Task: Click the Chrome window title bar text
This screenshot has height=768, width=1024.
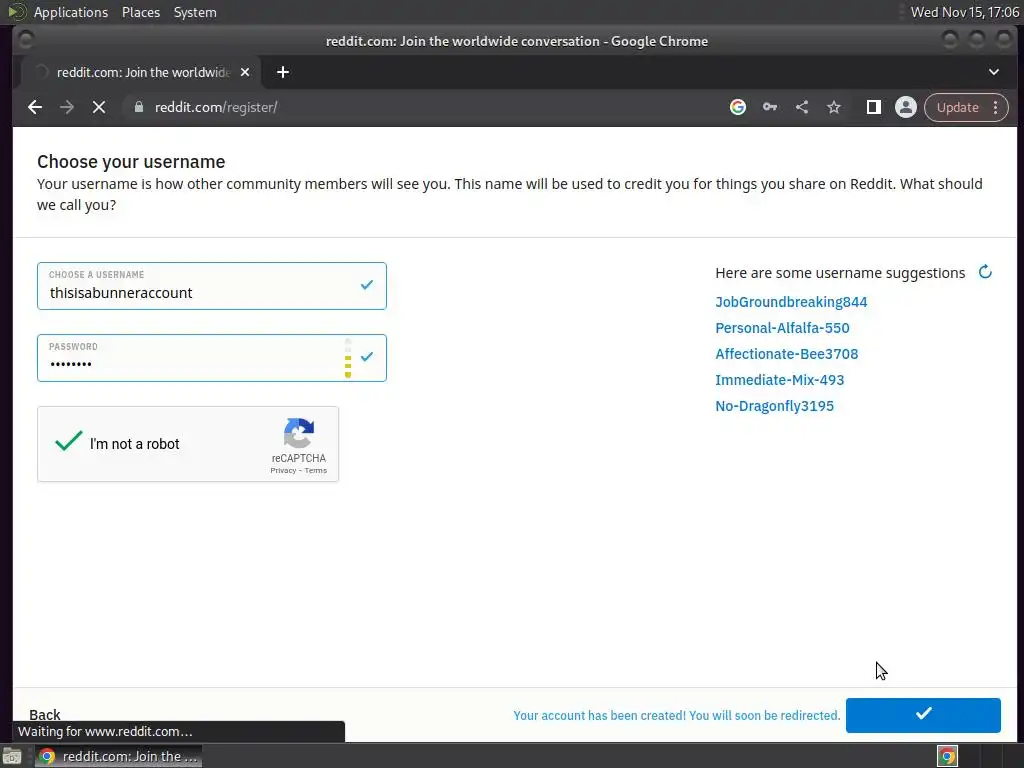Action: [517, 41]
